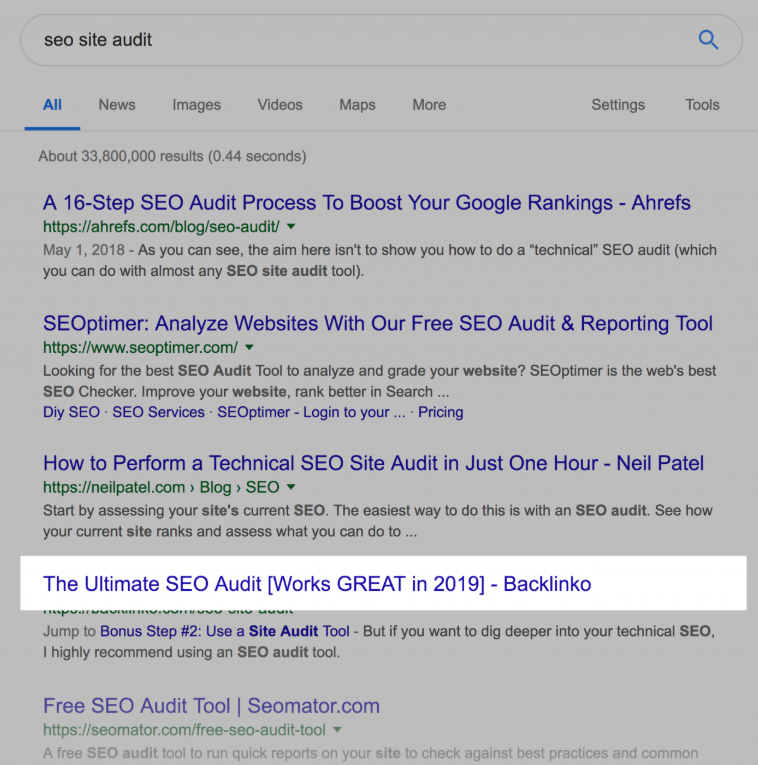Switch to the News tab
Viewport: 758px width, 765px height.
pyautogui.click(x=117, y=105)
